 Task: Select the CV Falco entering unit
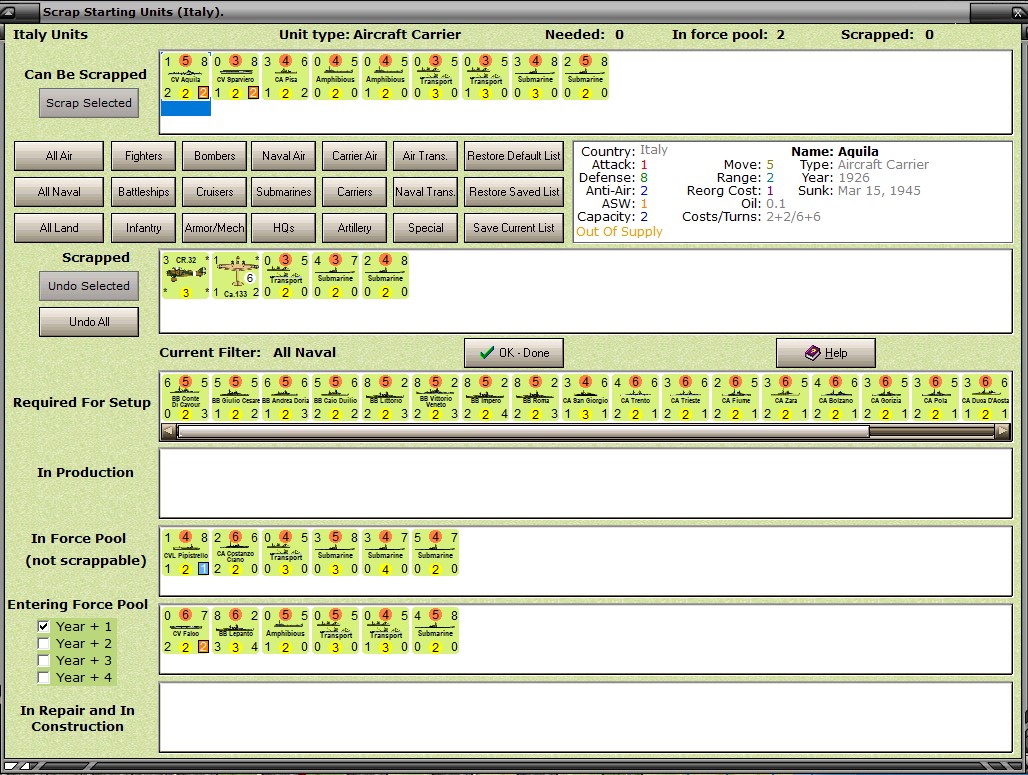185,629
